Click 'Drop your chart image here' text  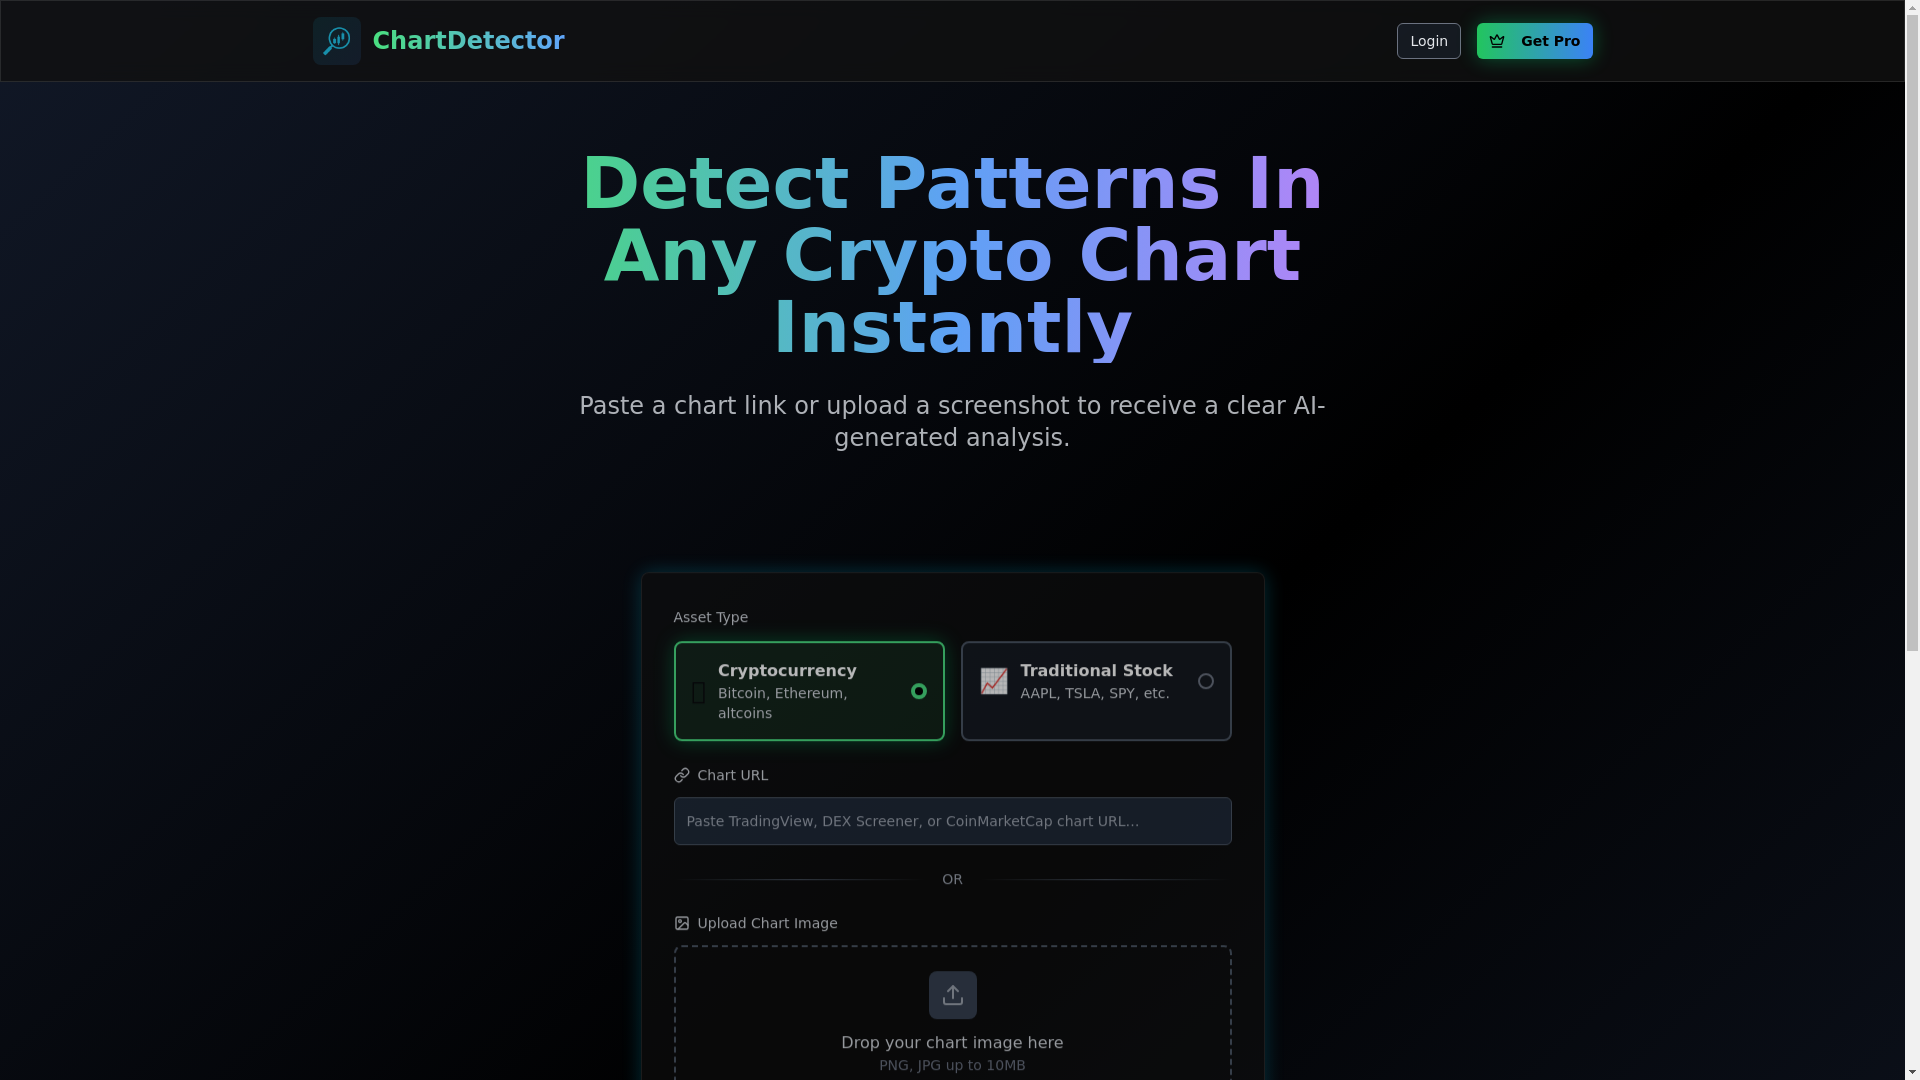pyautogui.click(x=952, y=1043)
